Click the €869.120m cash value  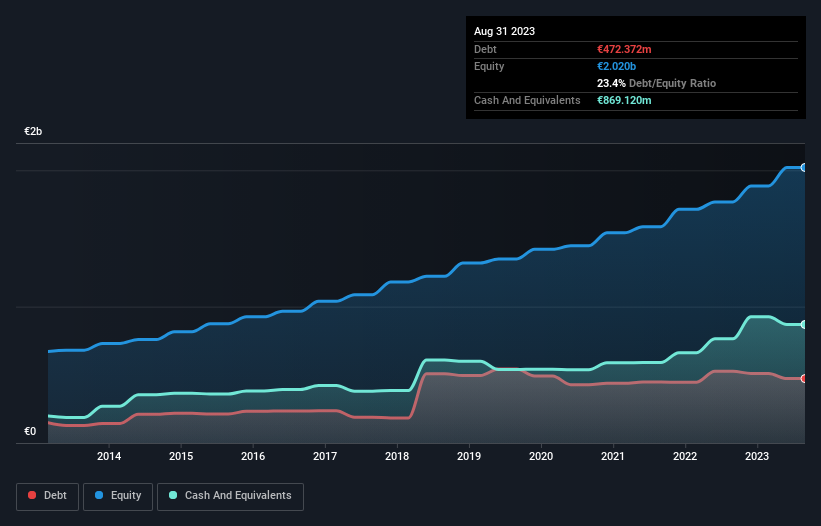[624, 100]
